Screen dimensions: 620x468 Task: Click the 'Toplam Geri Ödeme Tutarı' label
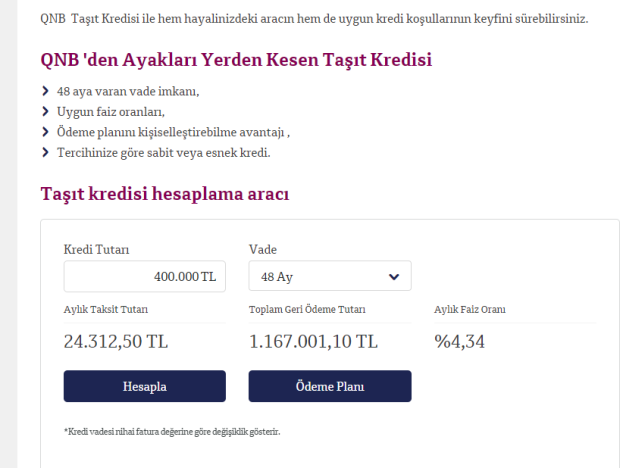pos(307,309)
